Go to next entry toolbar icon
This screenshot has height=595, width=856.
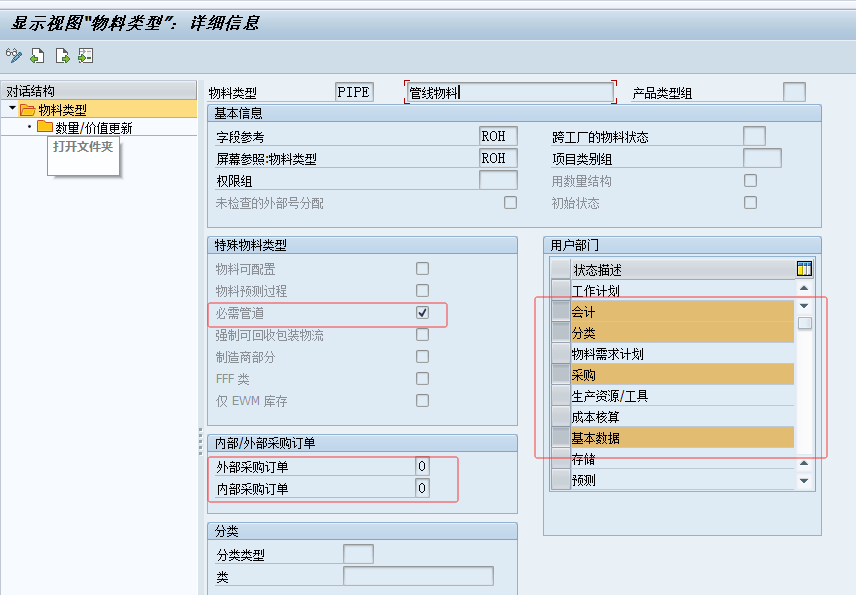[62, 56]
